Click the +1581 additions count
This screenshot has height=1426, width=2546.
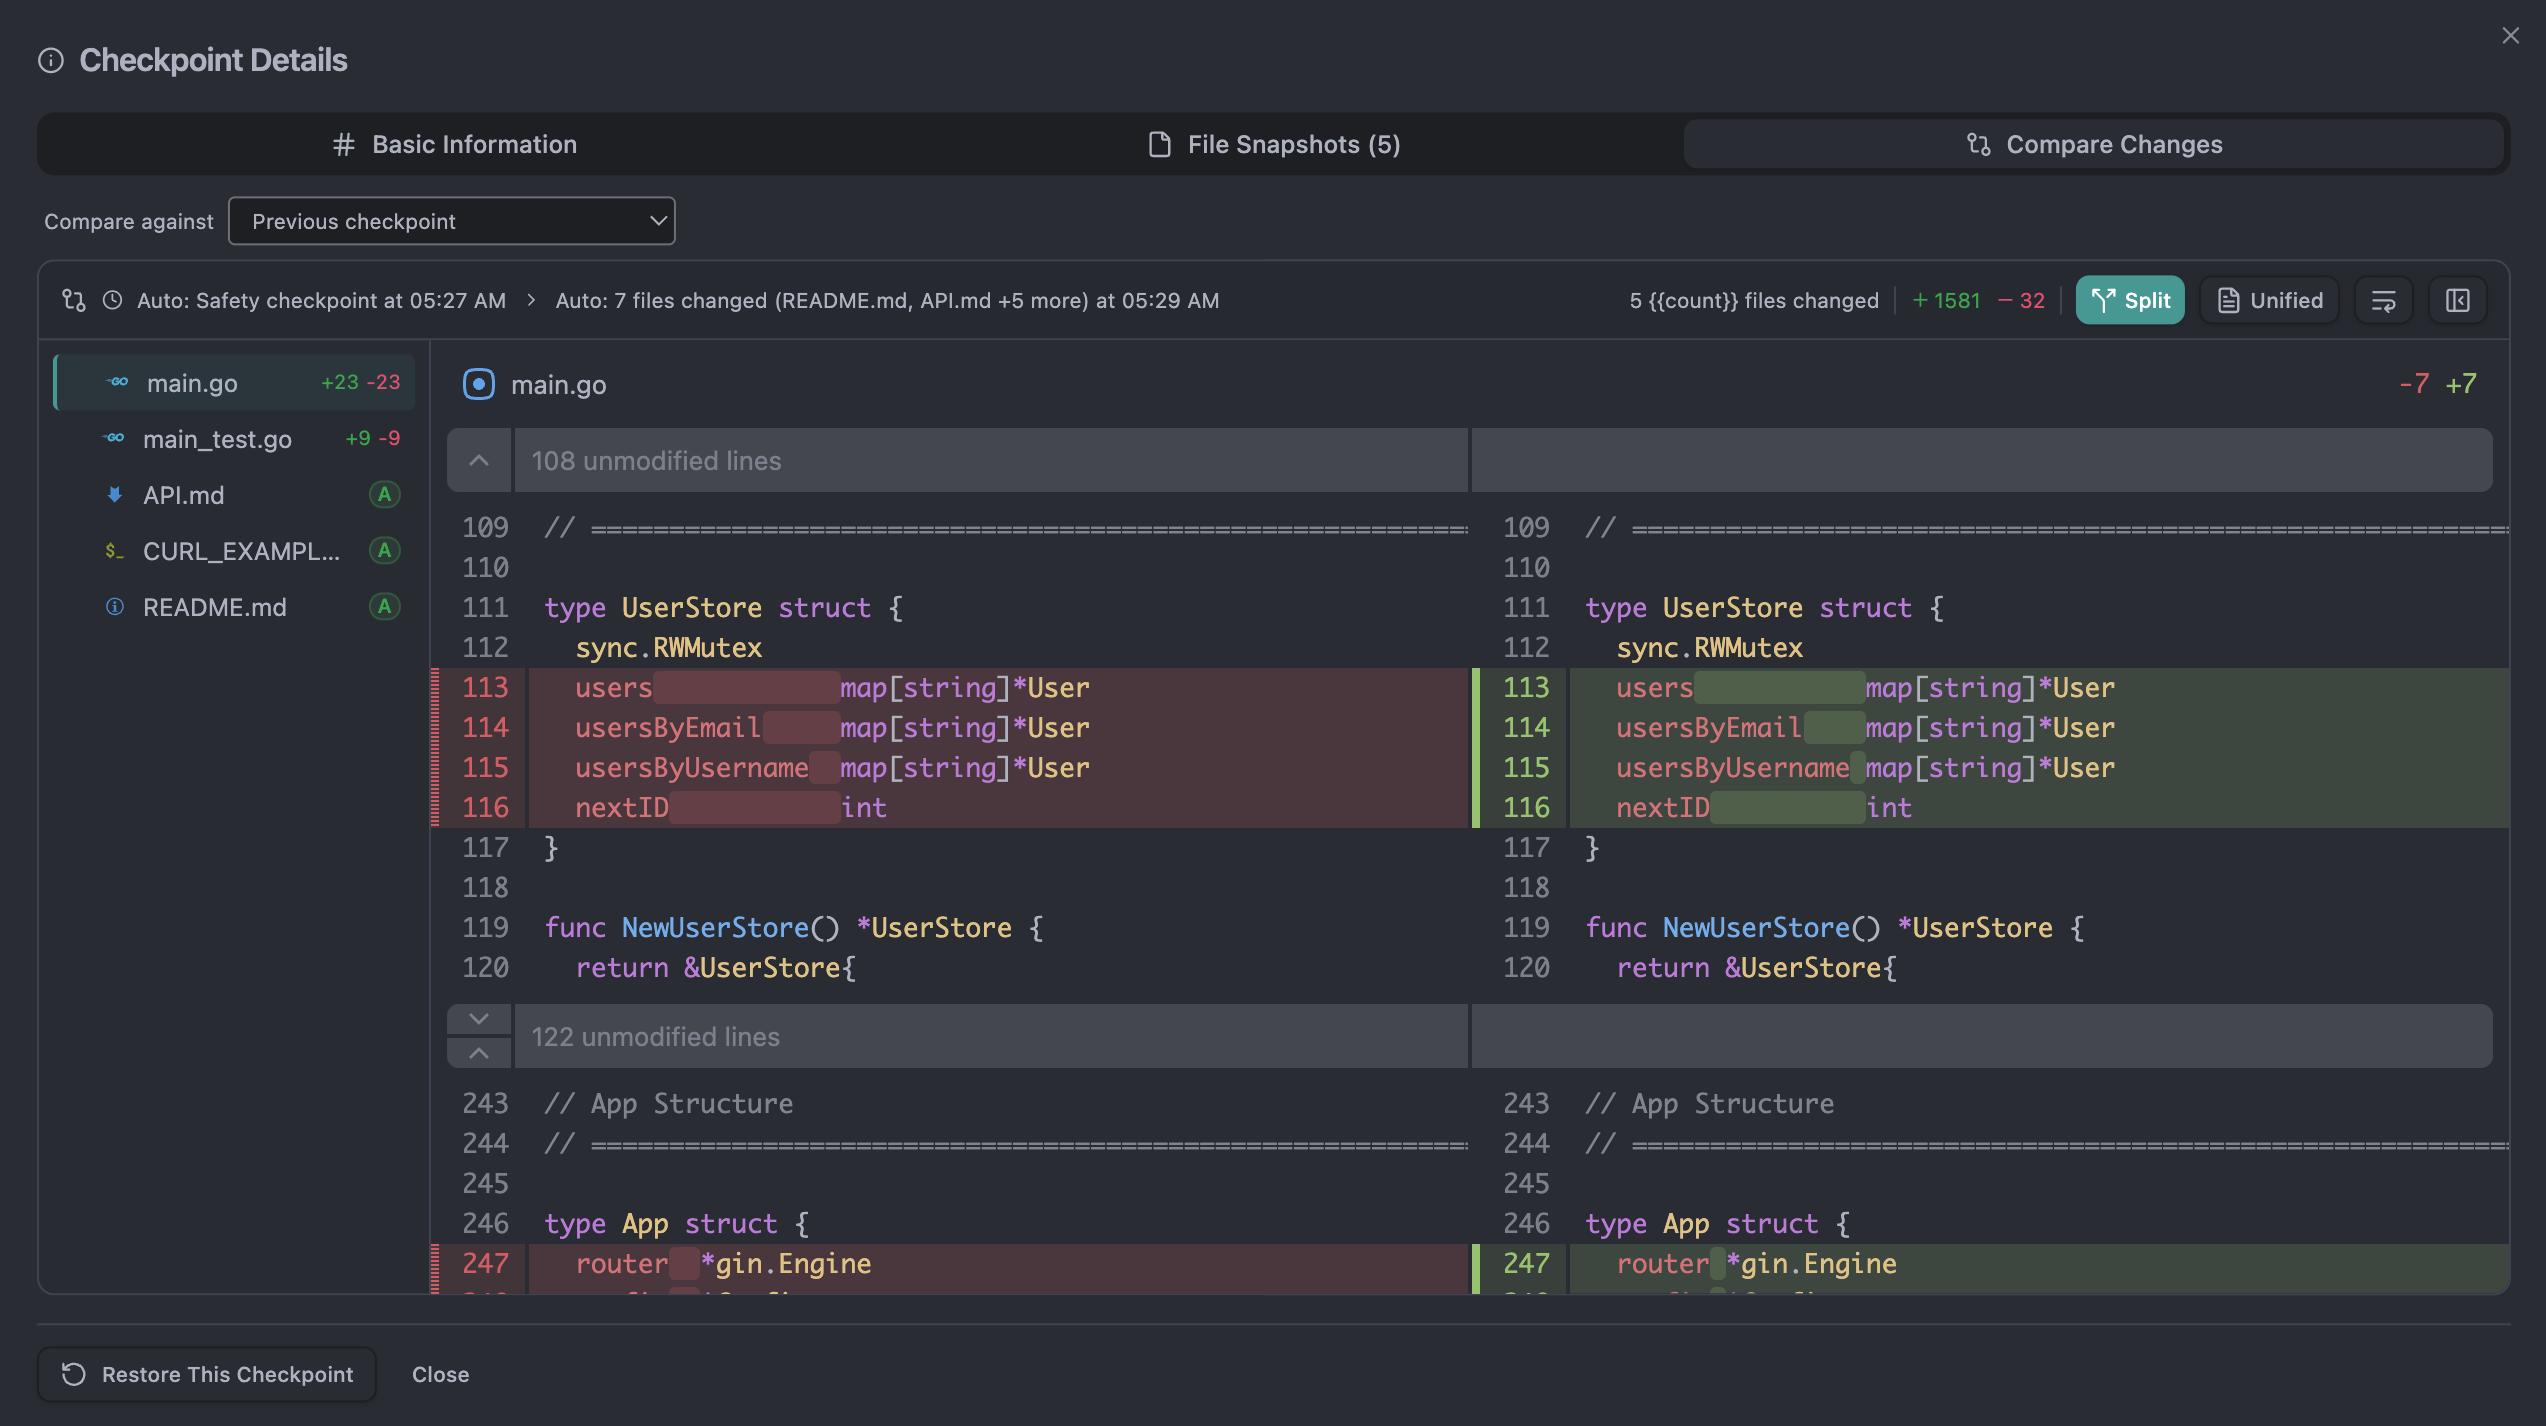[1946, 300]
